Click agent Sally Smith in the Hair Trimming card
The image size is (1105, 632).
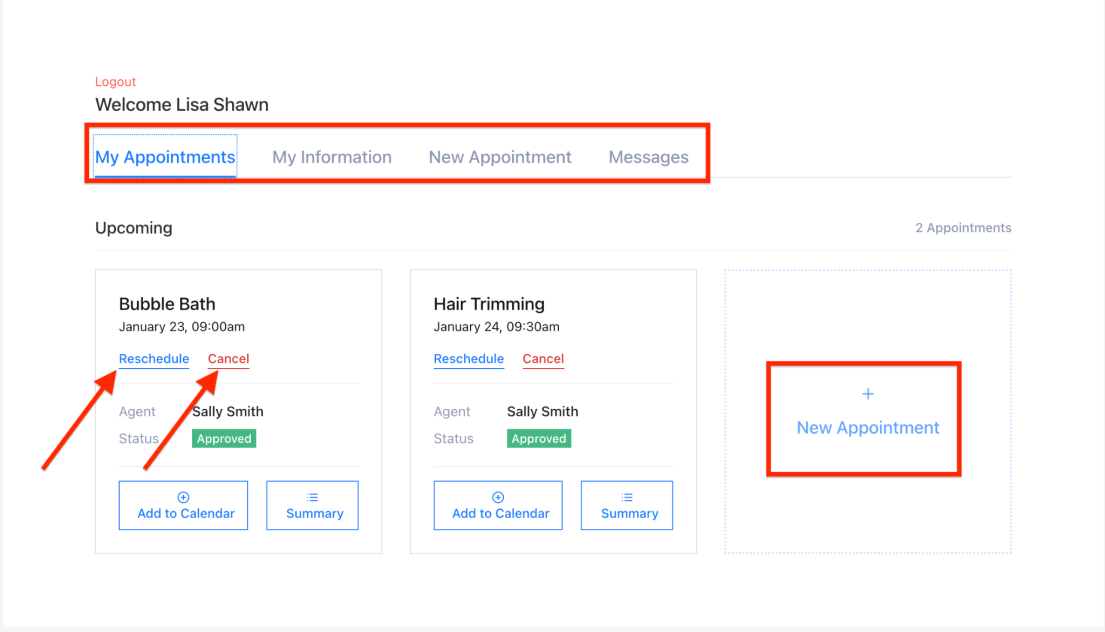point(543,411)
